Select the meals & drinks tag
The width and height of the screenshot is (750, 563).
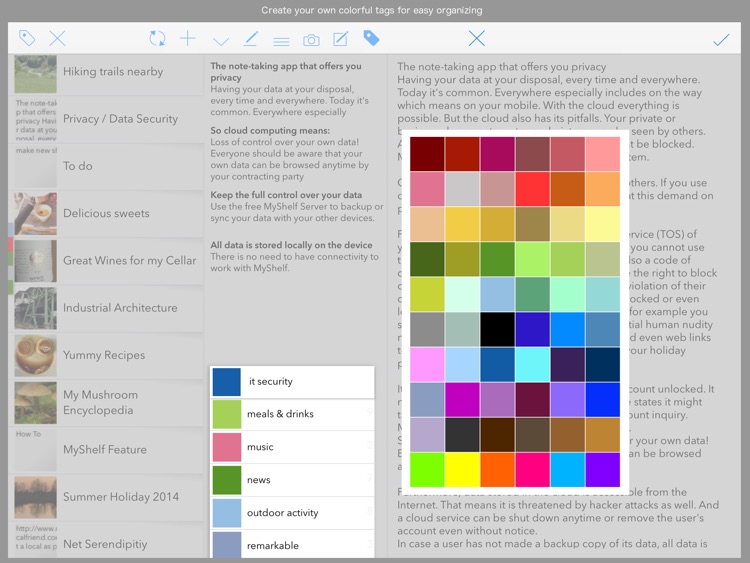[292, 414]
